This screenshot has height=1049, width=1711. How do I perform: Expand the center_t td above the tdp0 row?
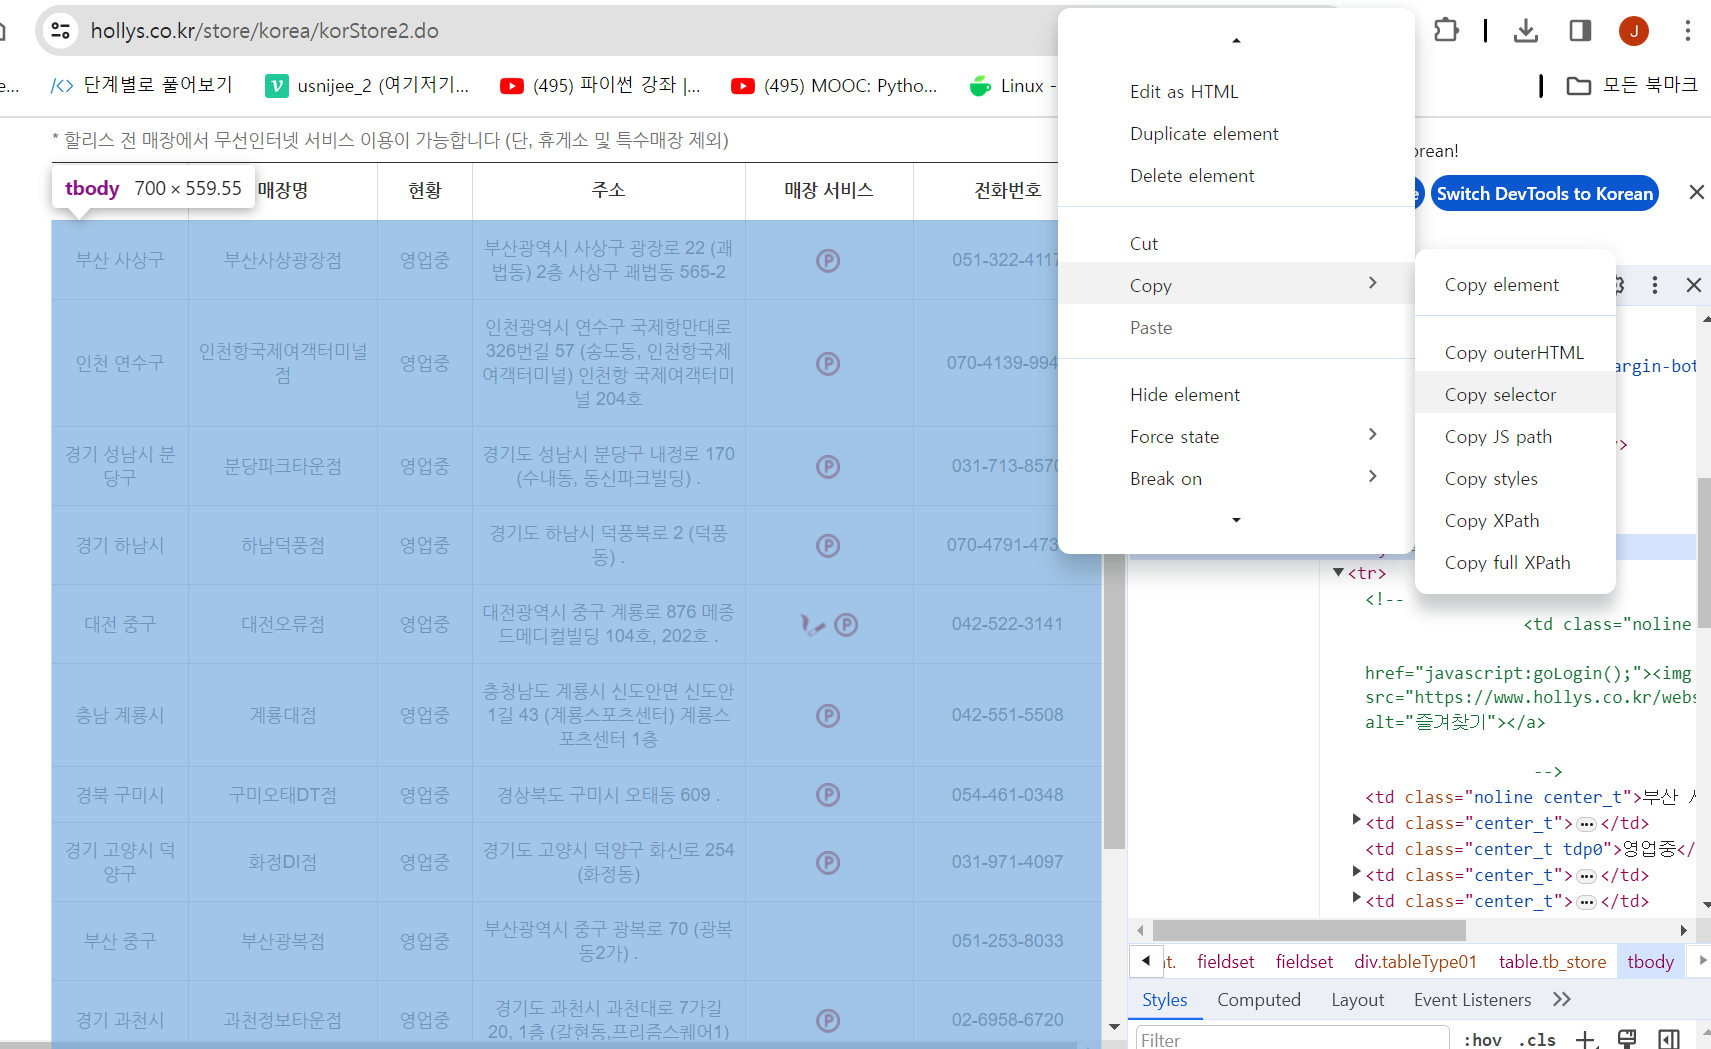coord(1357,822)
